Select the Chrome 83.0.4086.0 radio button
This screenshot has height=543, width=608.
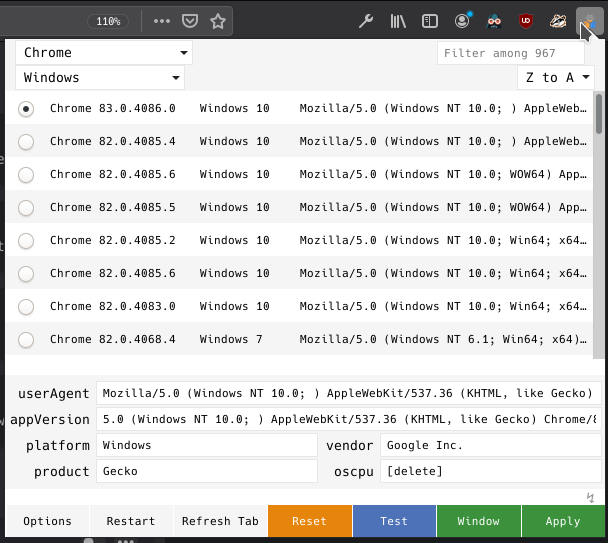click(26, 109)
